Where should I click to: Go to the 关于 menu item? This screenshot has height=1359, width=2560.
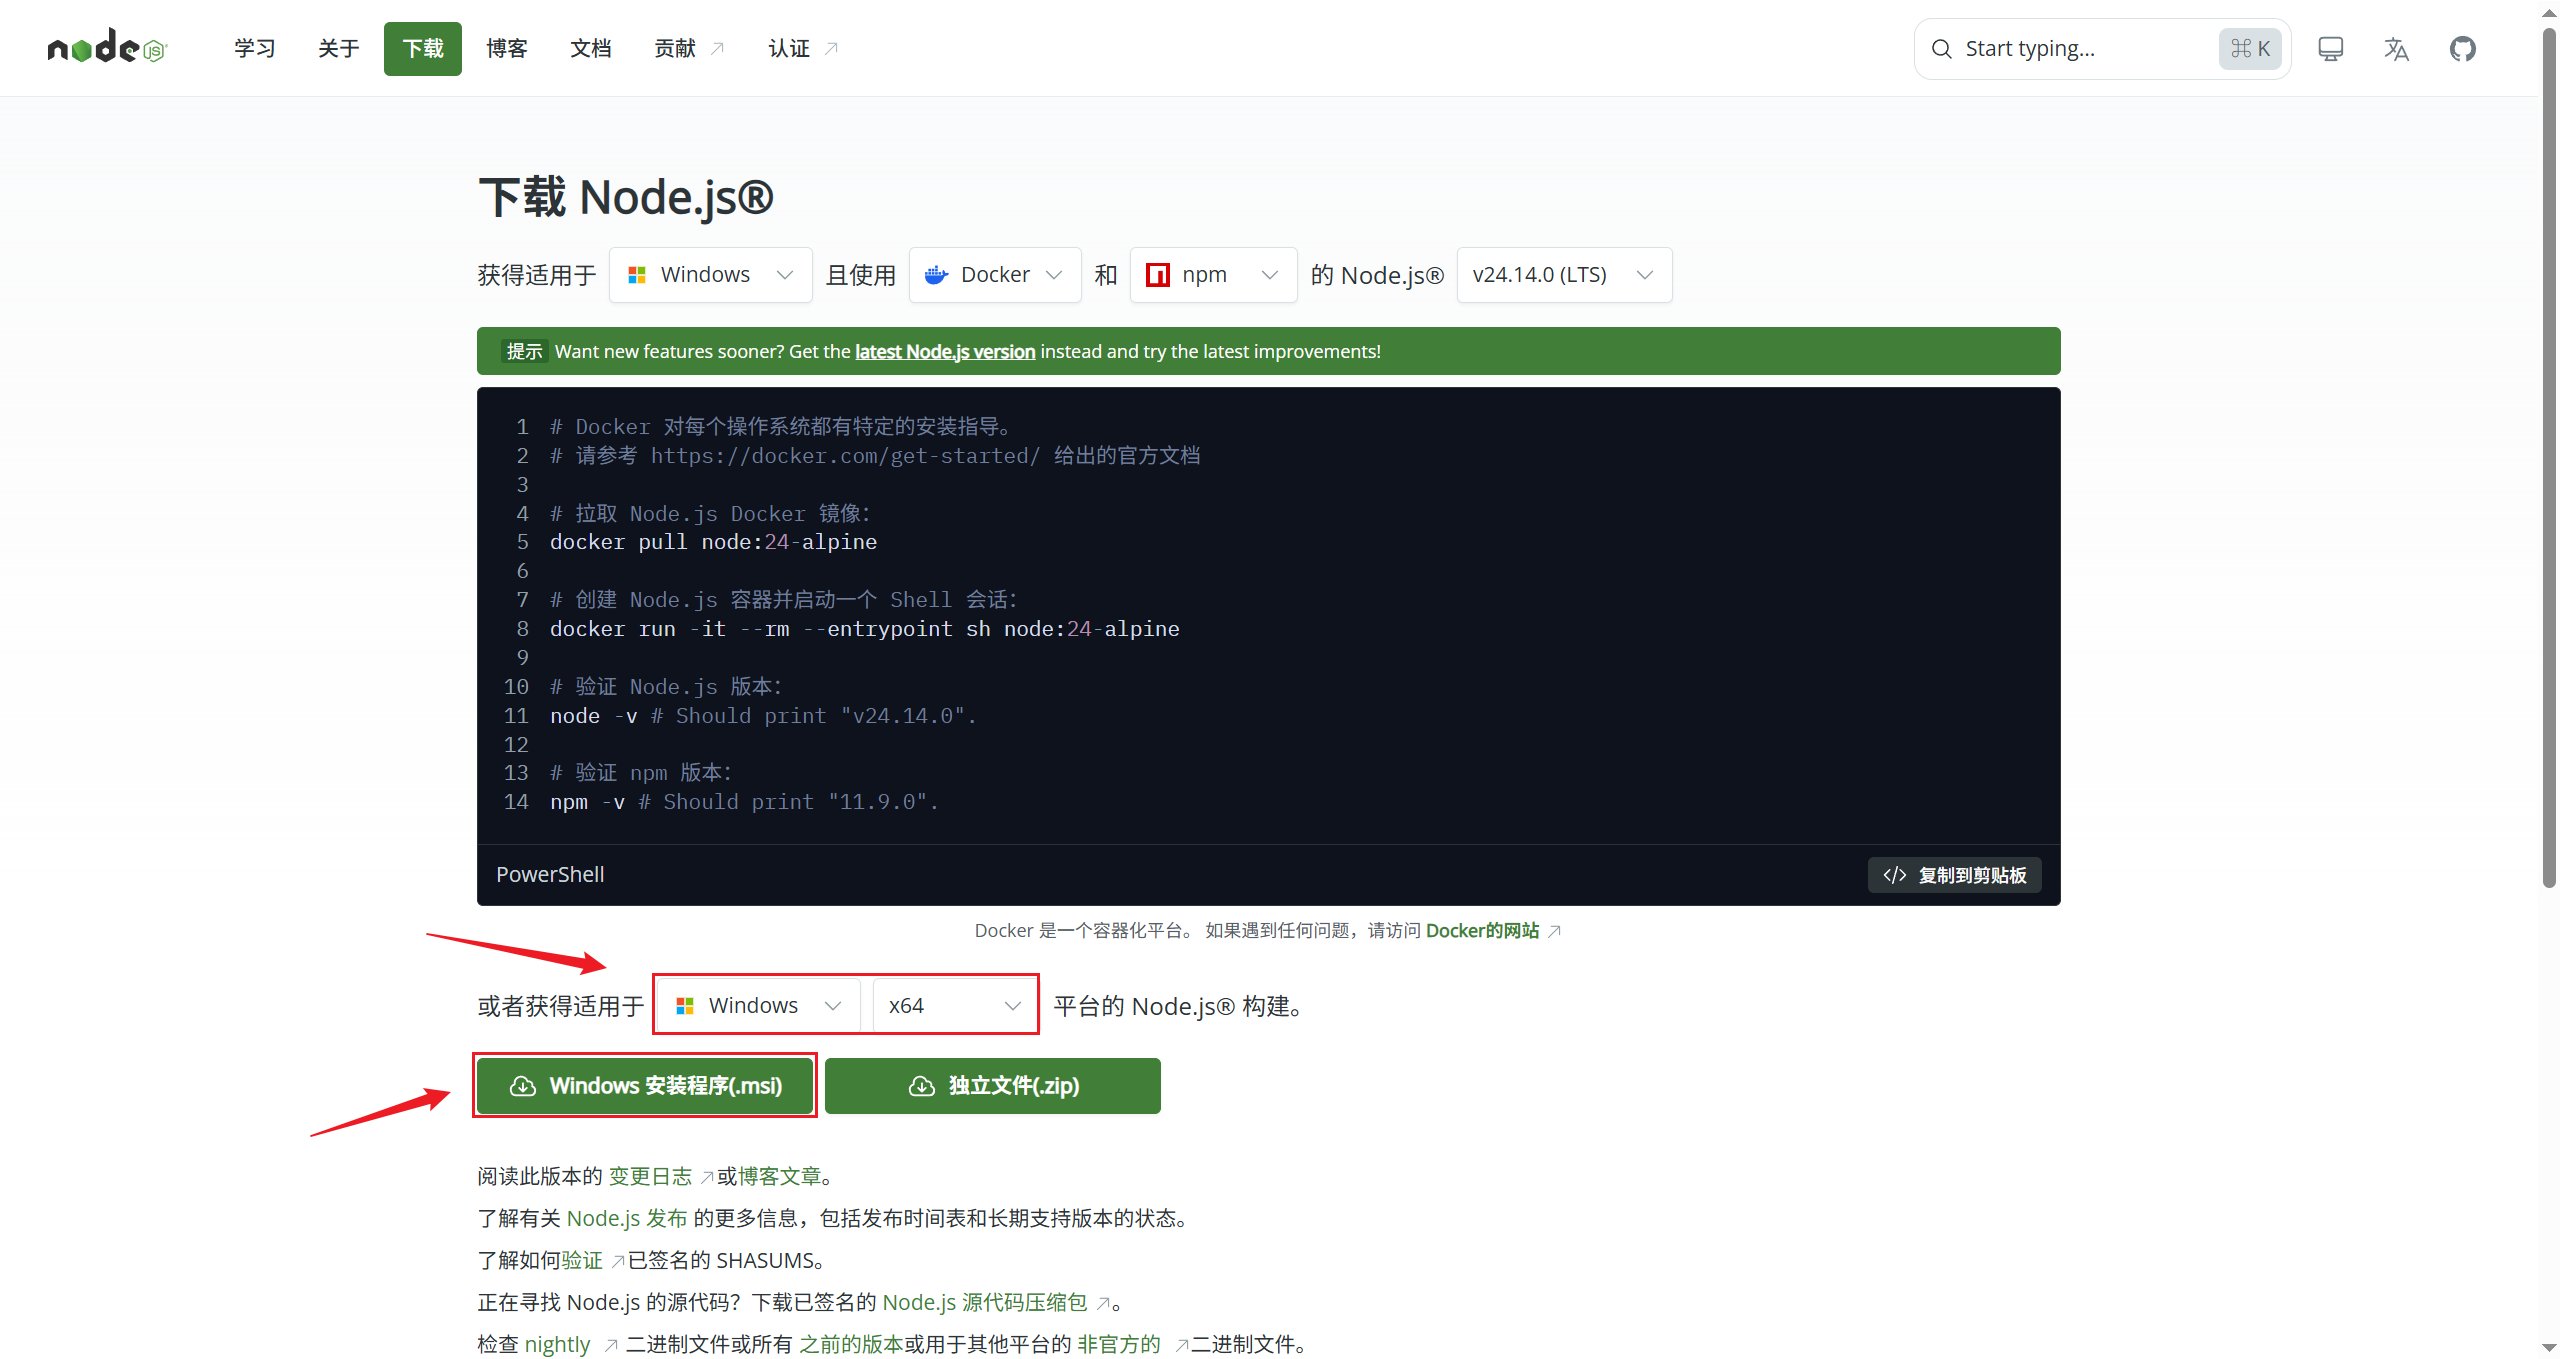pyautogui.click(x=339, y=49)
